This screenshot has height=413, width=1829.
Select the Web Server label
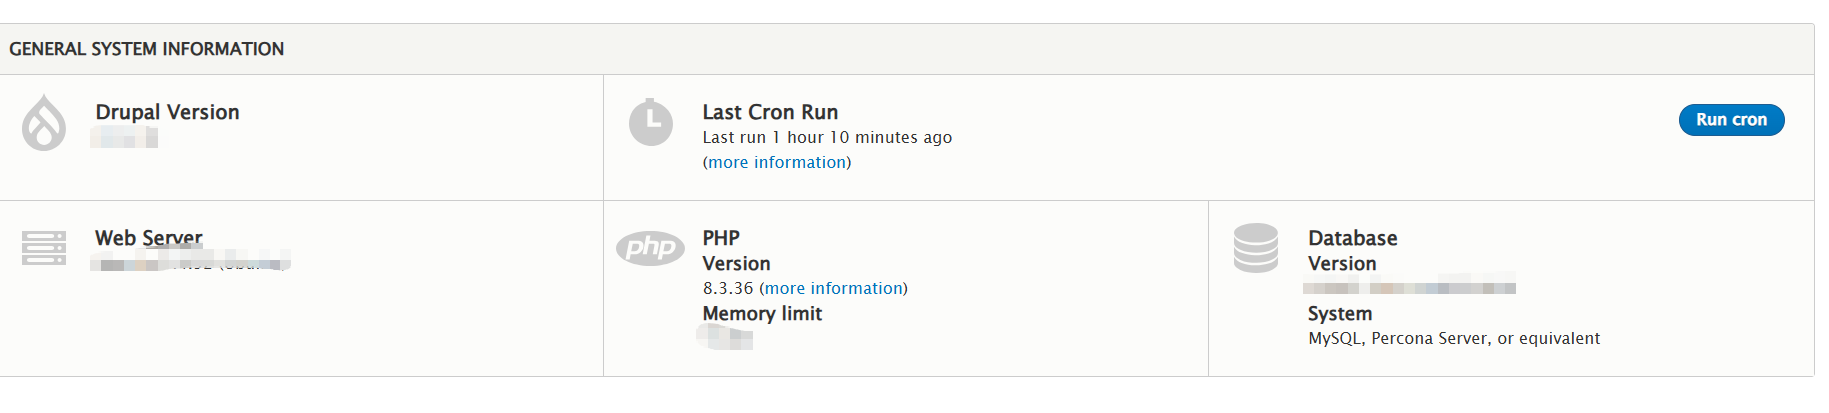pos(149,238)
